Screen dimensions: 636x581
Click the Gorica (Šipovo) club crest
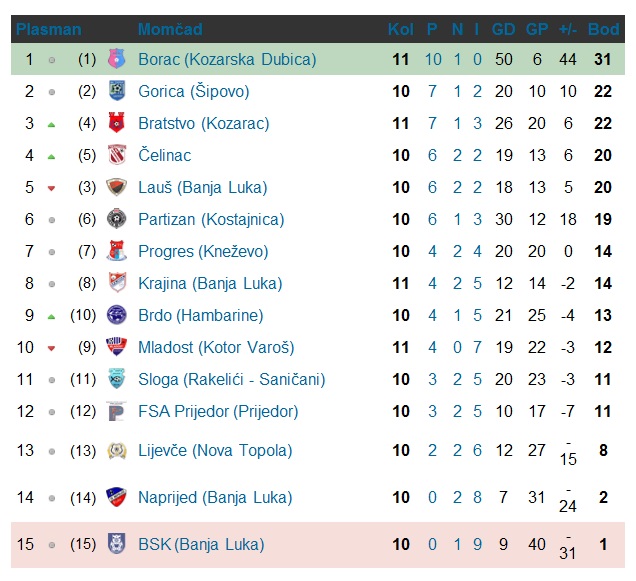116,92
